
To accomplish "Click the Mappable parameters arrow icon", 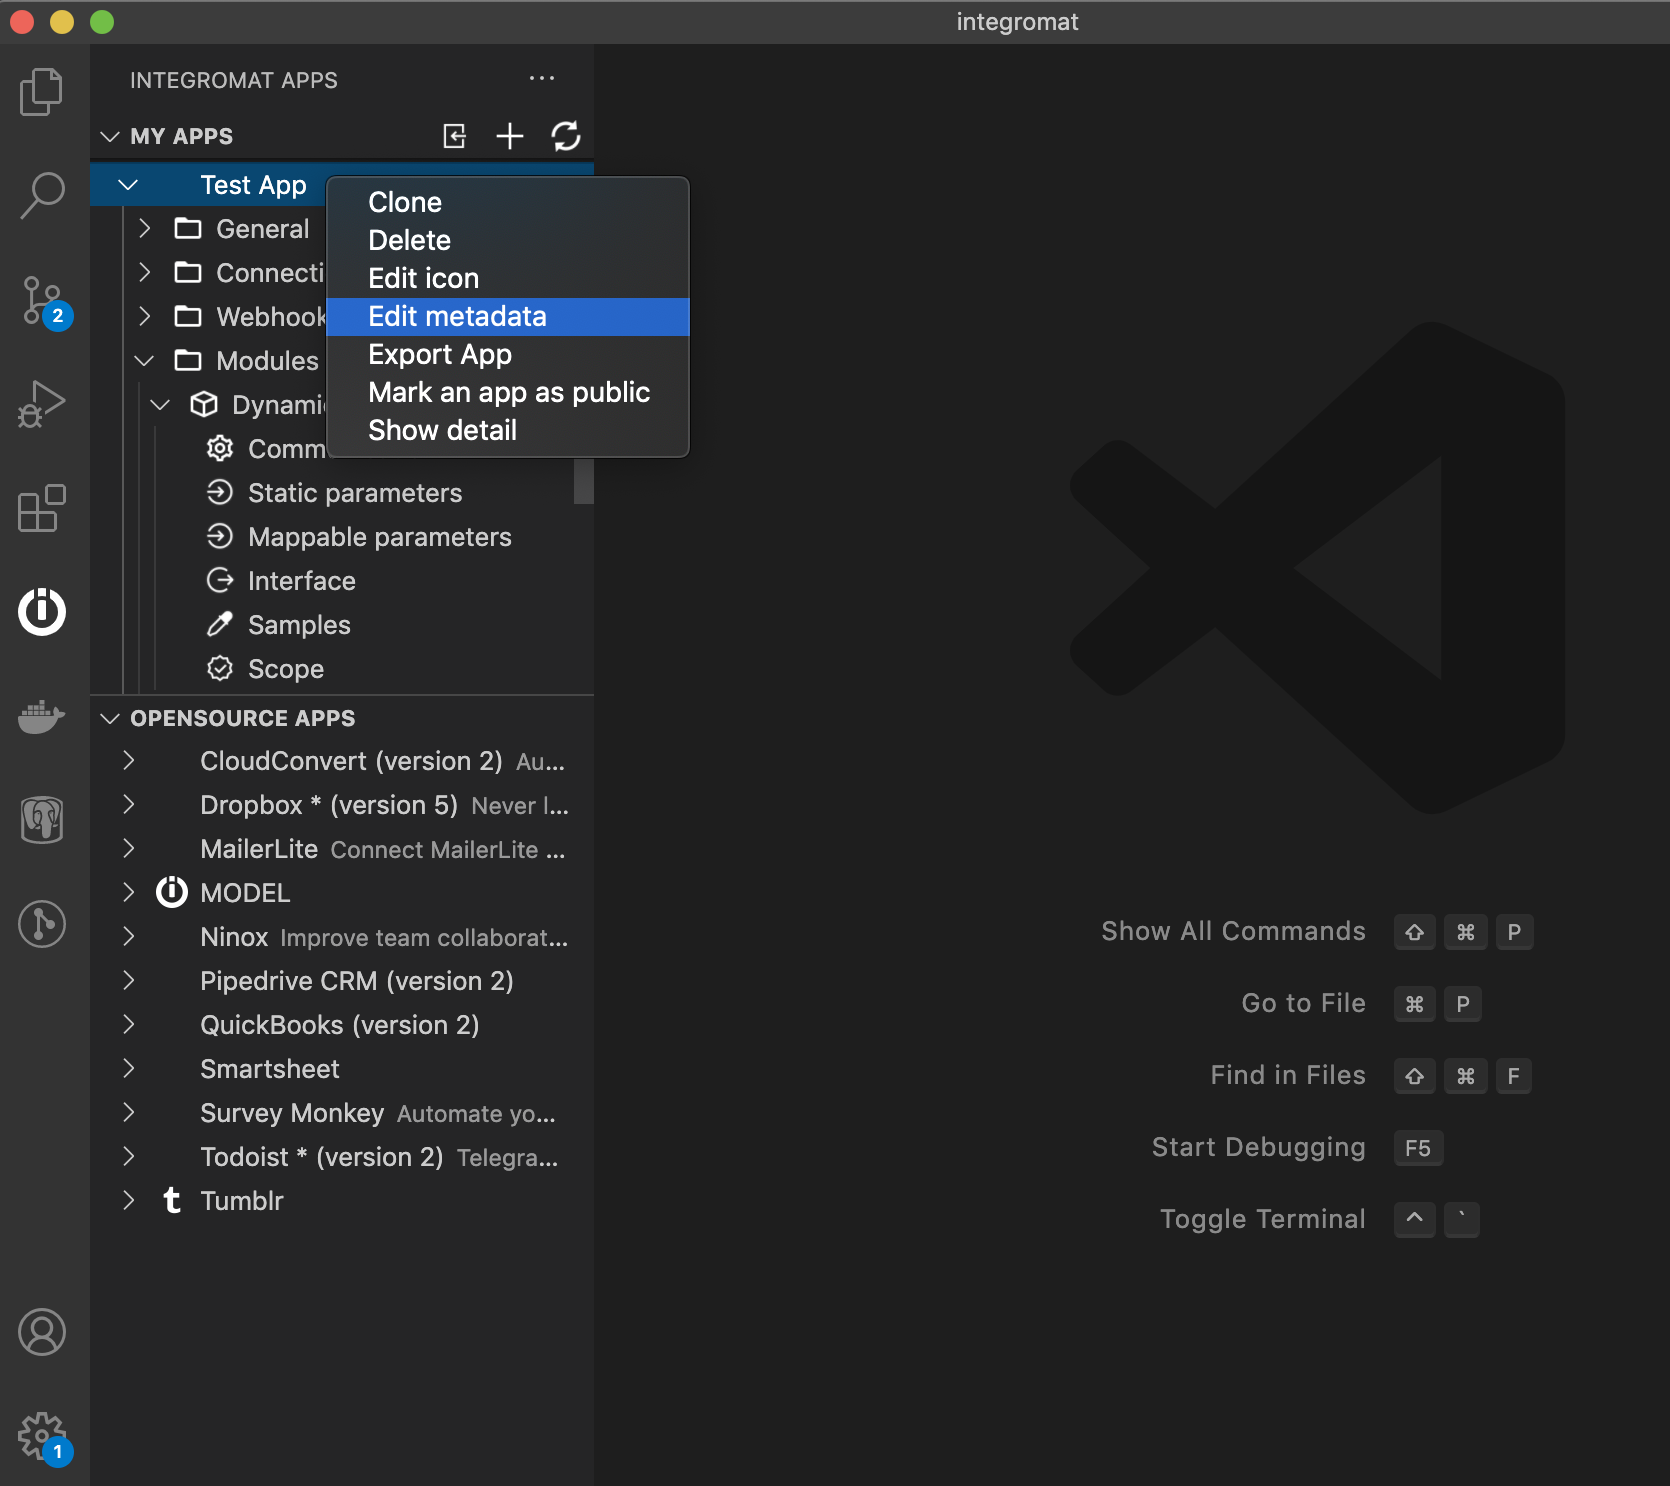I will pyautogui.click(x=220, y=536).
